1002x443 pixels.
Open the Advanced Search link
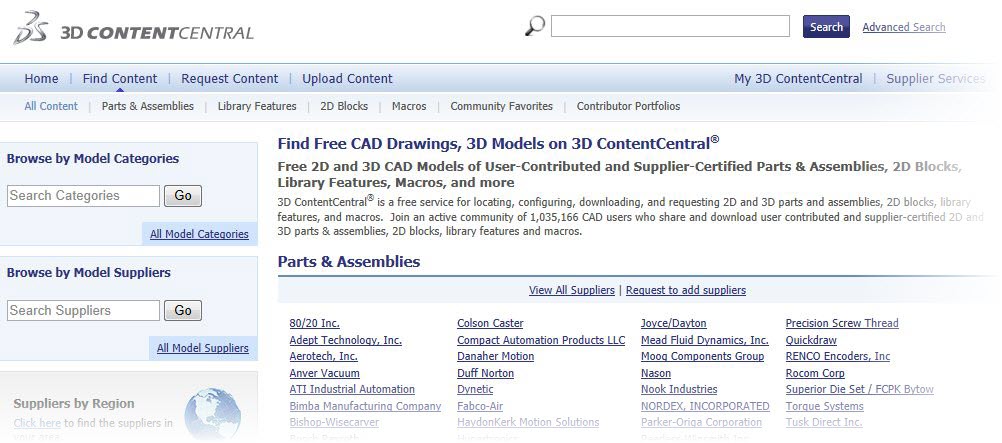coord(903,27)
